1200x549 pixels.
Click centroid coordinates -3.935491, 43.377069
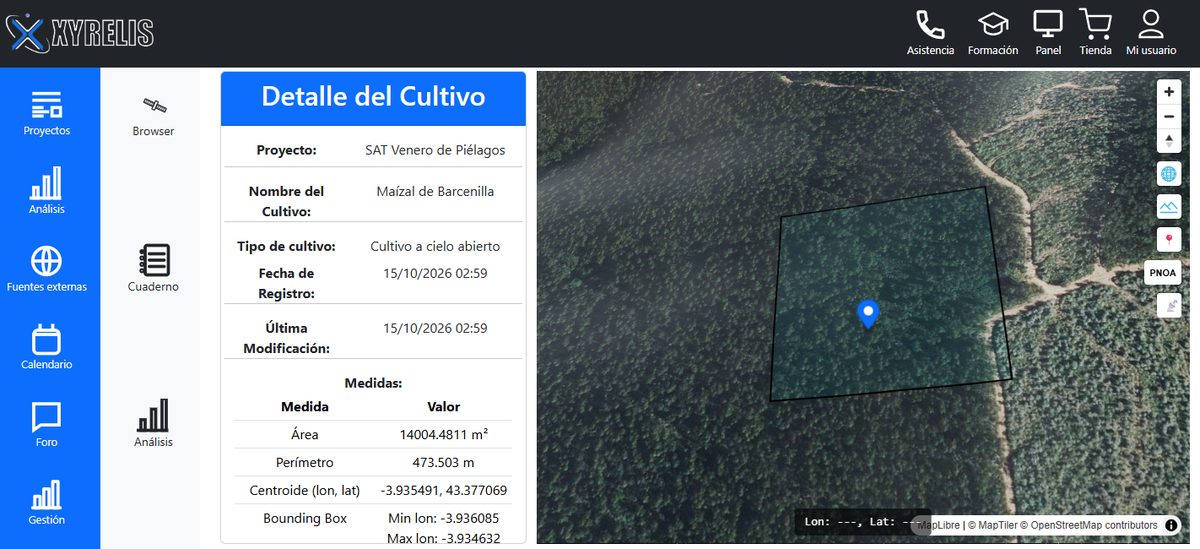[x=443, y=491]
